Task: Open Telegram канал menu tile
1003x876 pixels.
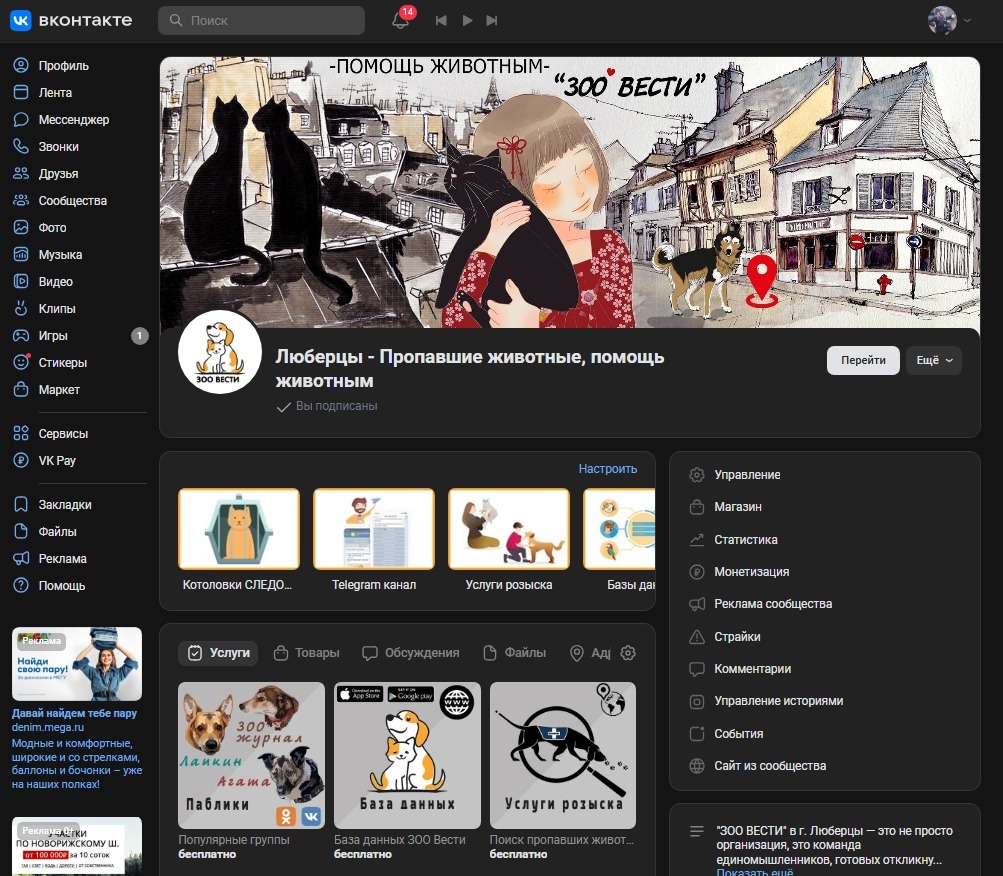Action: [374, 540]
